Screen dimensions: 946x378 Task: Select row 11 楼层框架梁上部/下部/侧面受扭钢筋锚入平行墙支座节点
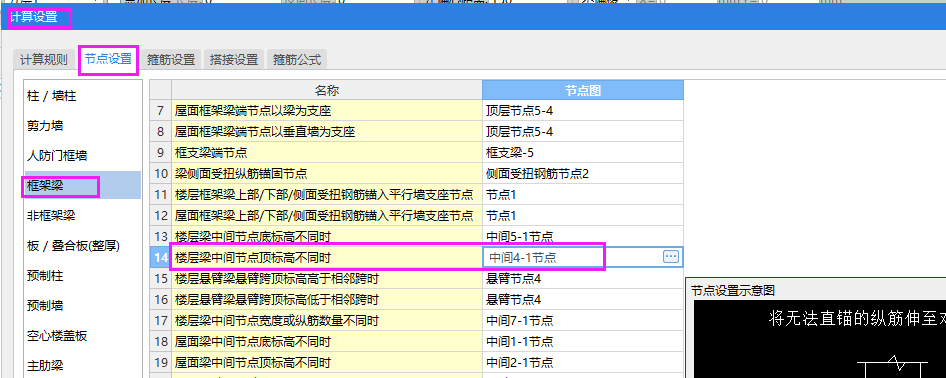point(327,195)
